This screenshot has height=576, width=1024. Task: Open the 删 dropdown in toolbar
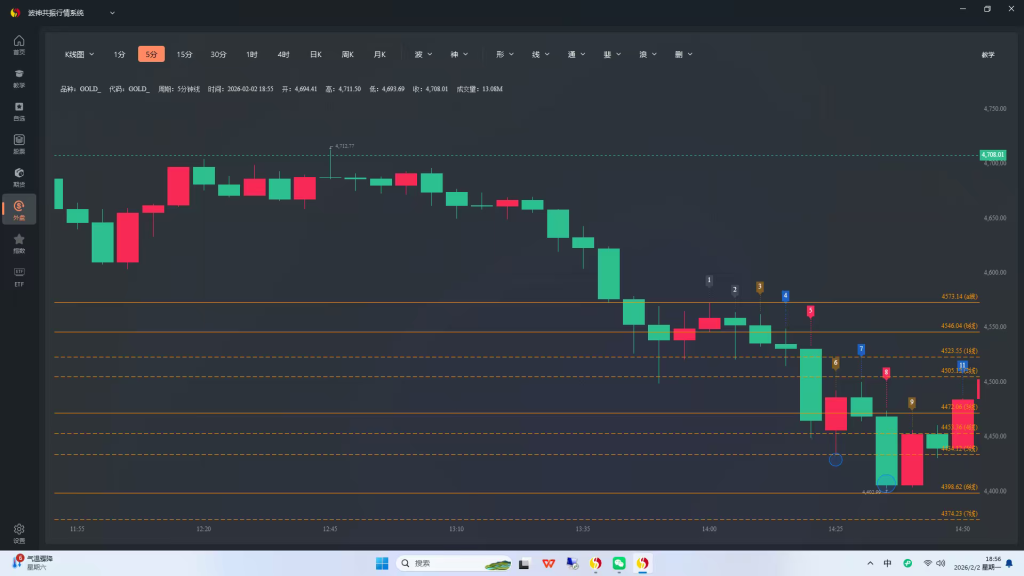(683, 54)
